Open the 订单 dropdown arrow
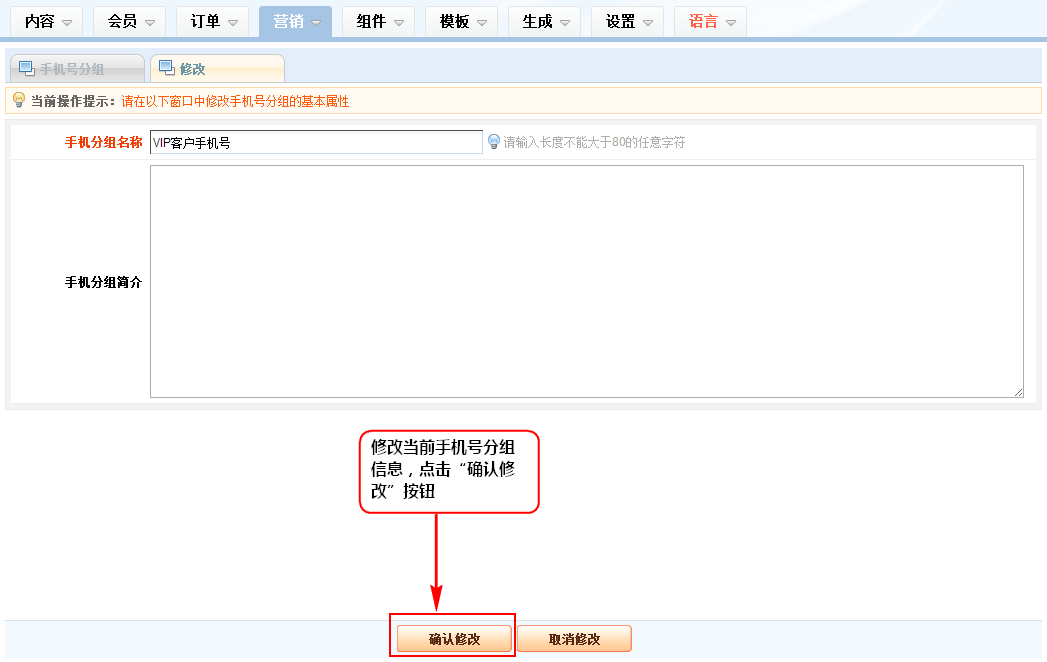The image size is (1047, 662). pyautogui.click(x=232, y=22)
